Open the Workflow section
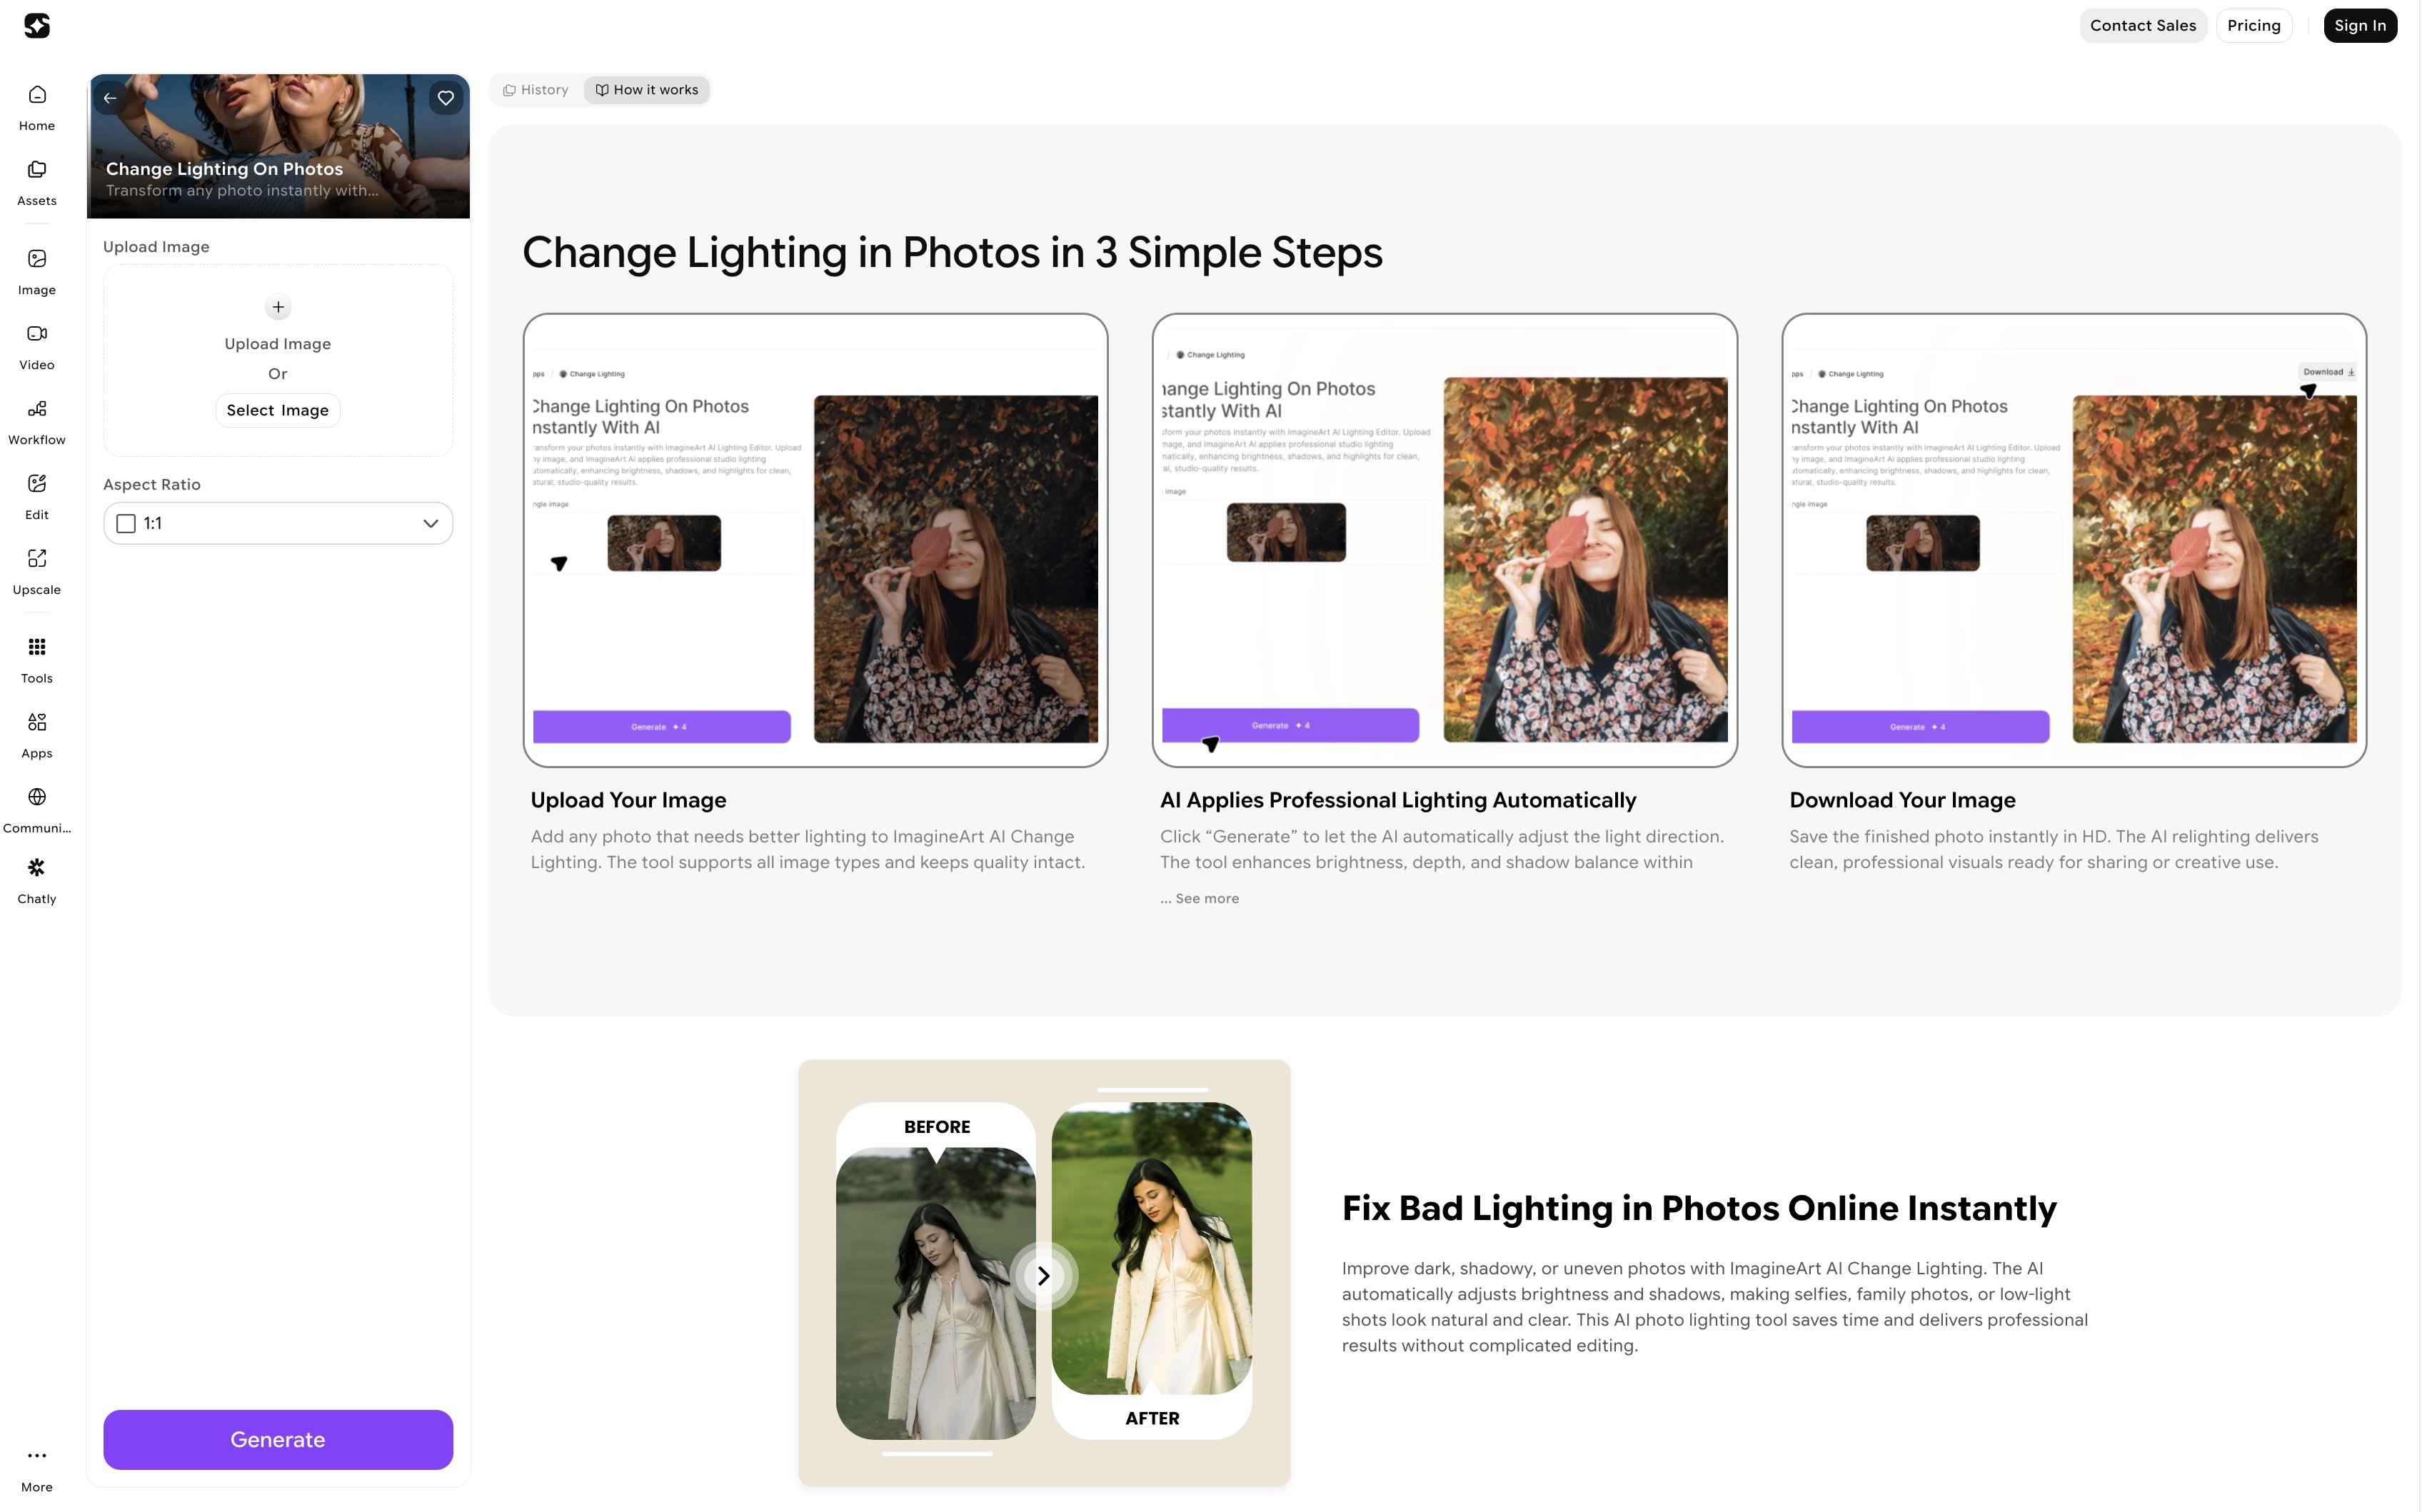This screenshot has width=2422, height=1512. tap(37, 420)
